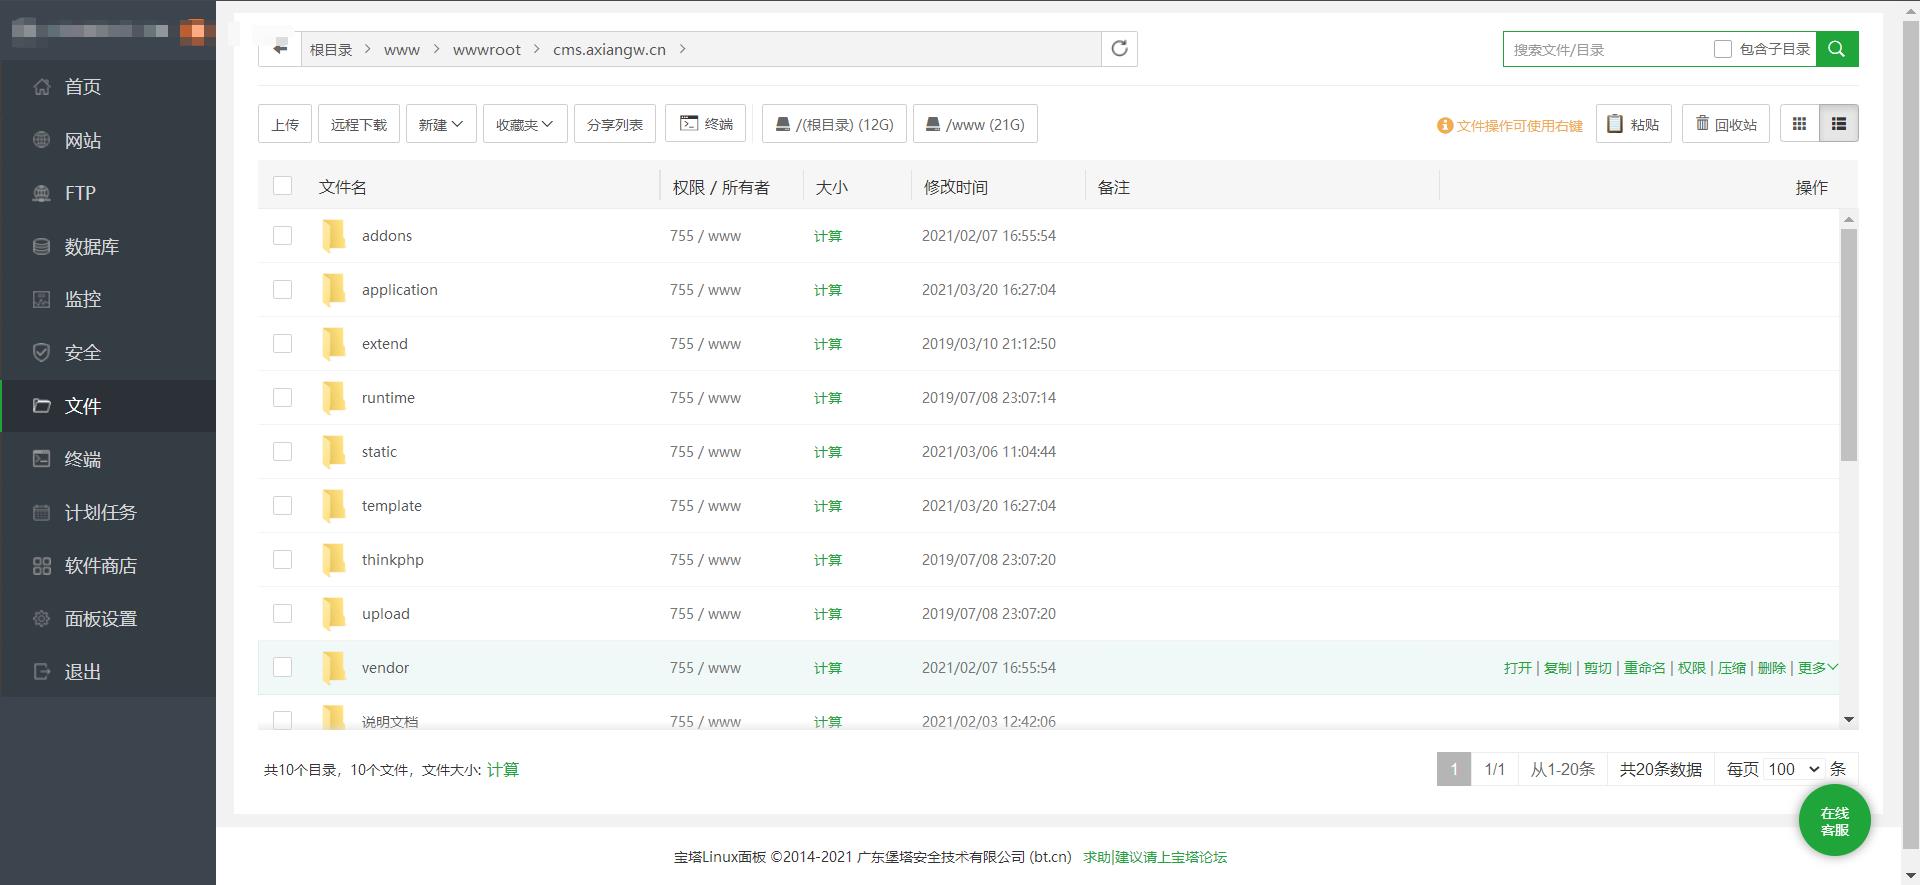Screen dimensions: 1920x885
Task: Click the green search magnifier button
Action: (x=1837, y=49)
